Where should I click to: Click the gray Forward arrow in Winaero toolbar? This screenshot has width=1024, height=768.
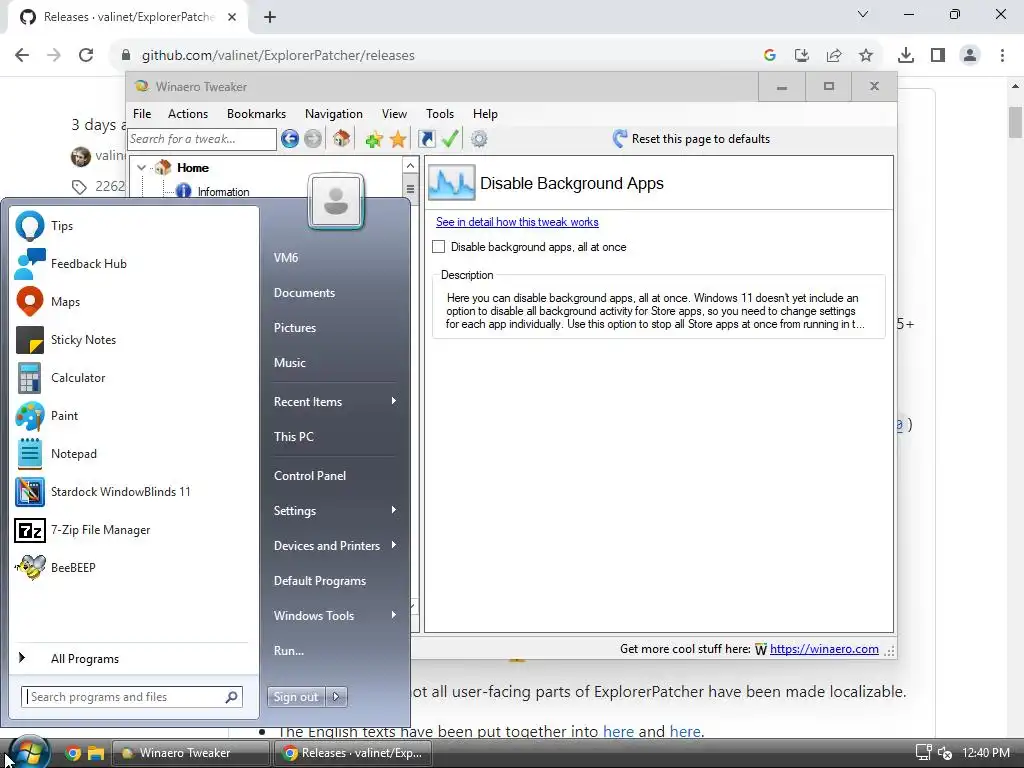(313, 138)
